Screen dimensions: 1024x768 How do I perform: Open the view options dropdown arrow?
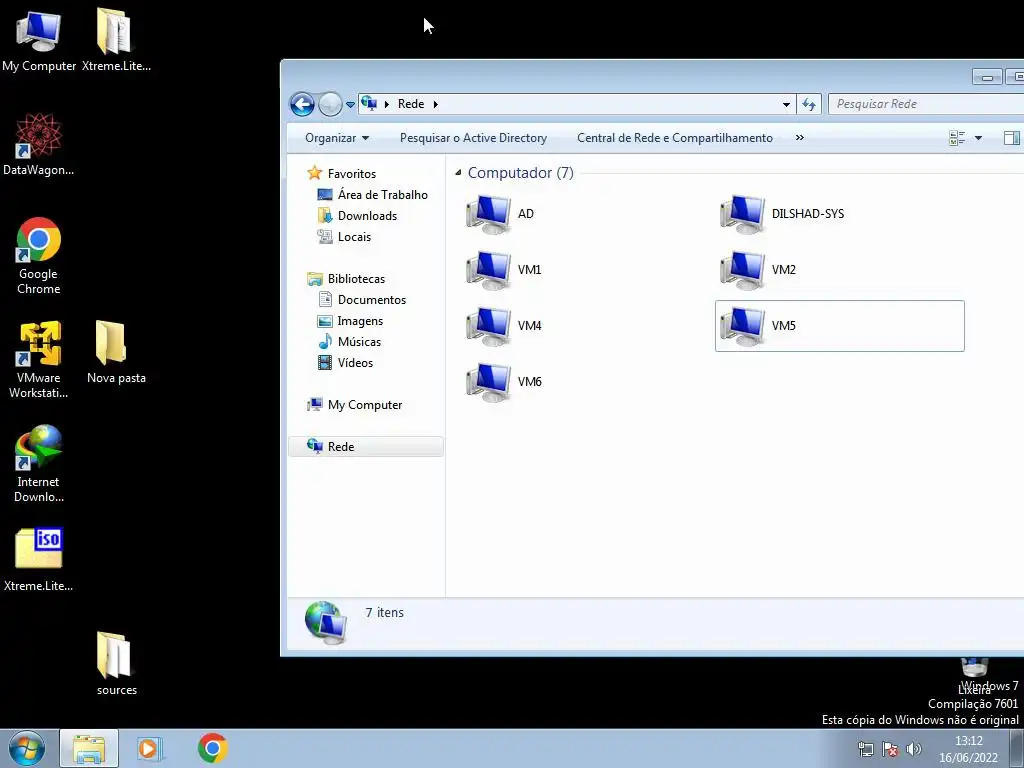(x=978, y=138)
